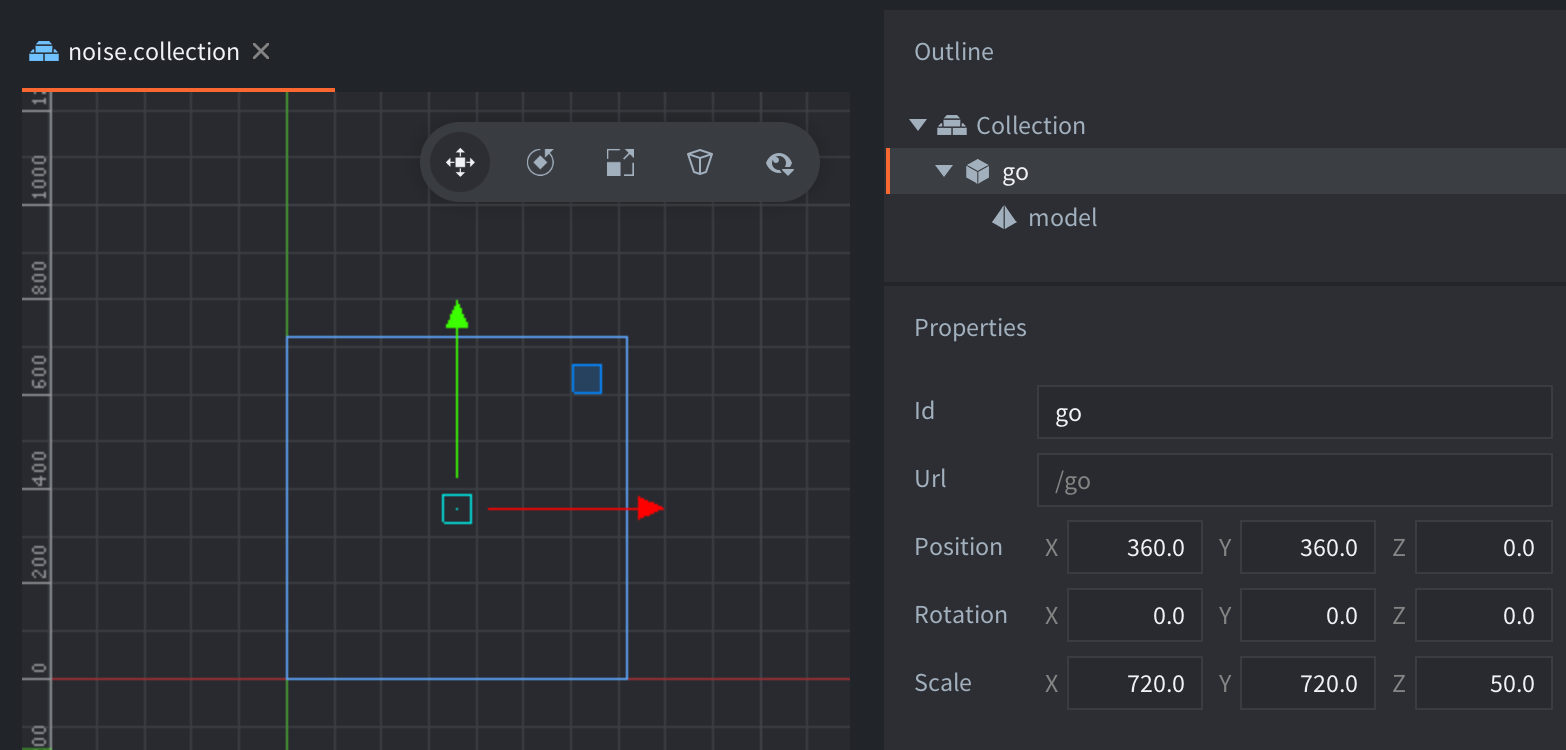The height and width of the screenshot is (750, 1566).
Task: Click the camera perspective icon in the toolbar
Action: [779, 162]
